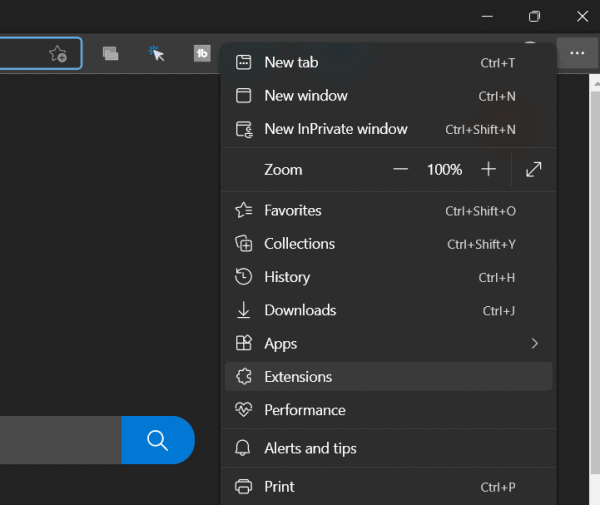The image size is (600, 505).
Task: Open a New InPrivate window
Action: click(x=388, y=129)
